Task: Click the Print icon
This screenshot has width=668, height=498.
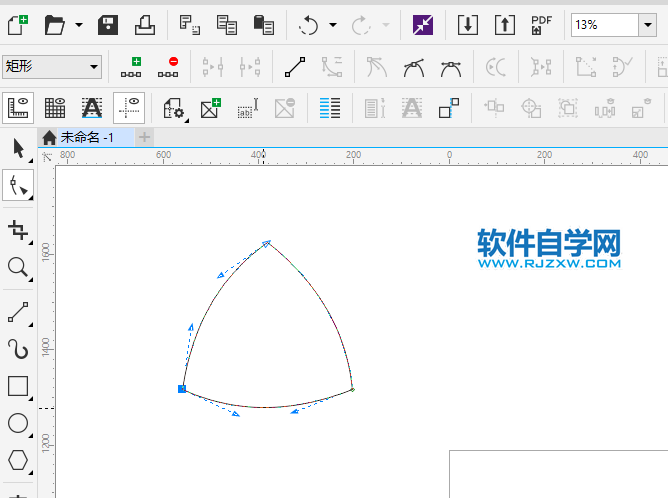Action: [x=145, y=25]
